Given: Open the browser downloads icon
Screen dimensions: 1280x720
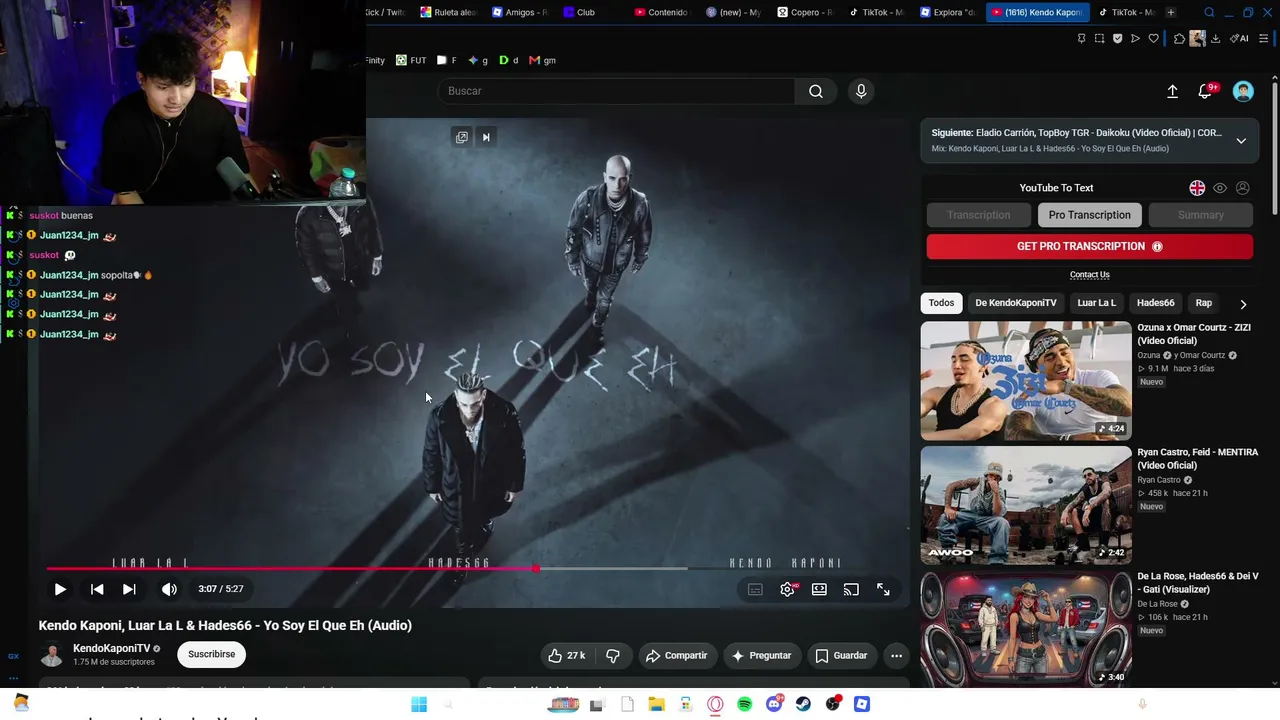Looking at the screenshot, I should click(1216, 39).
